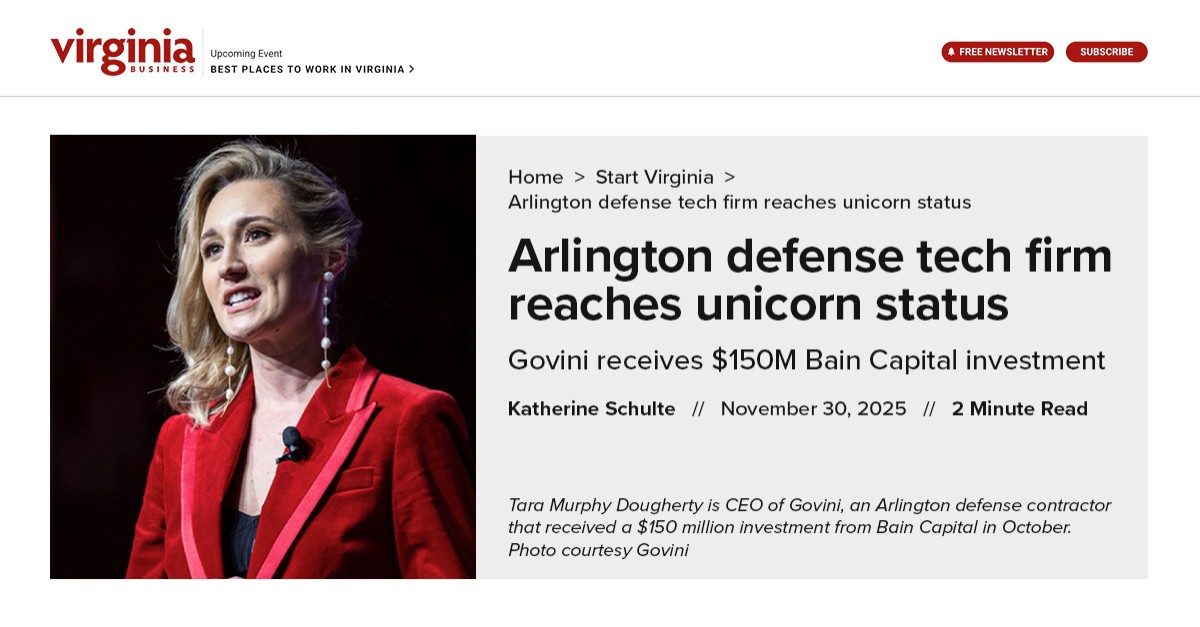The image size is (1200, 627).
Task: Click the date November 30, 2025
Action: coord(814,408)
